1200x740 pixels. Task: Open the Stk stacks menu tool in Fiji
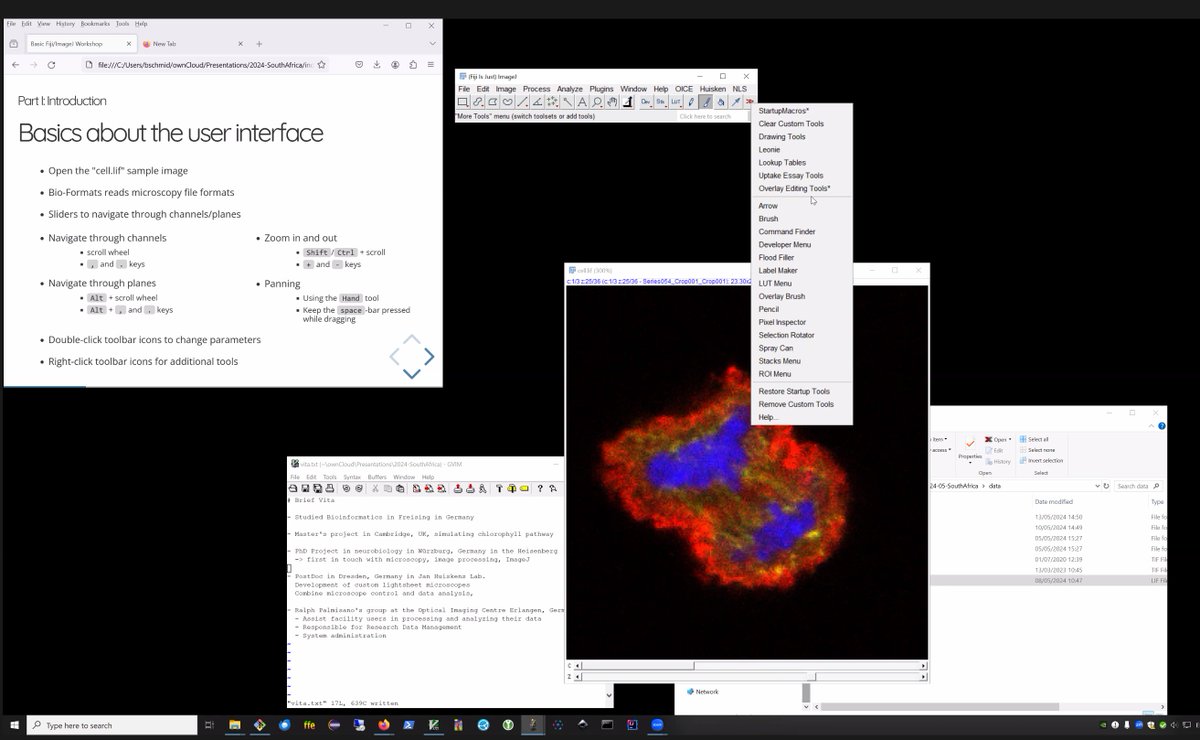coord(660,102)
